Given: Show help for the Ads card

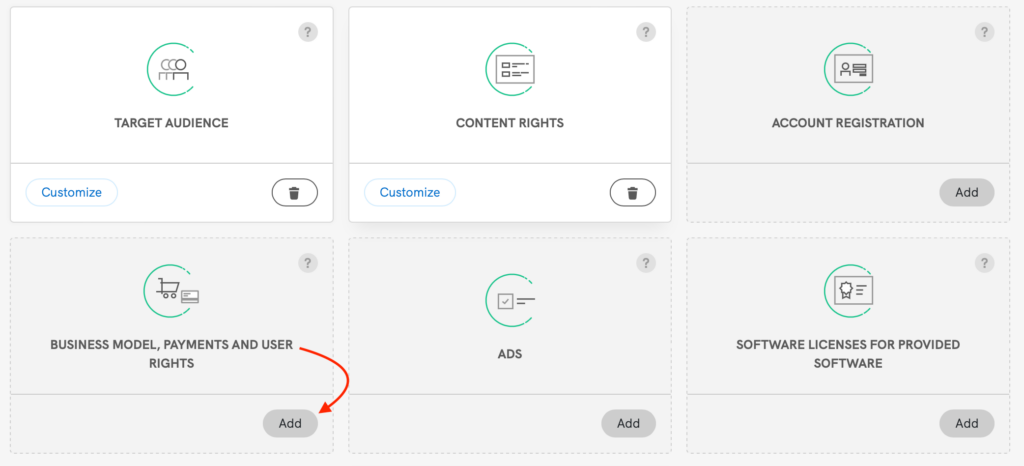Looking at the screenshot, I should pyautogui.click(x=646, y=263).
